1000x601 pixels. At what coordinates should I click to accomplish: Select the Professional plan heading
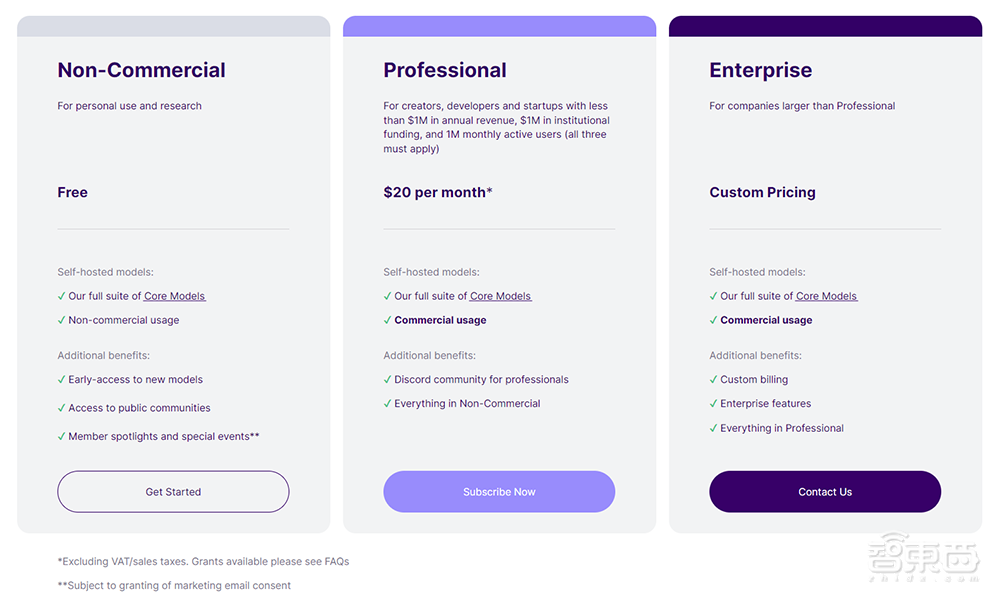(445, 70)
